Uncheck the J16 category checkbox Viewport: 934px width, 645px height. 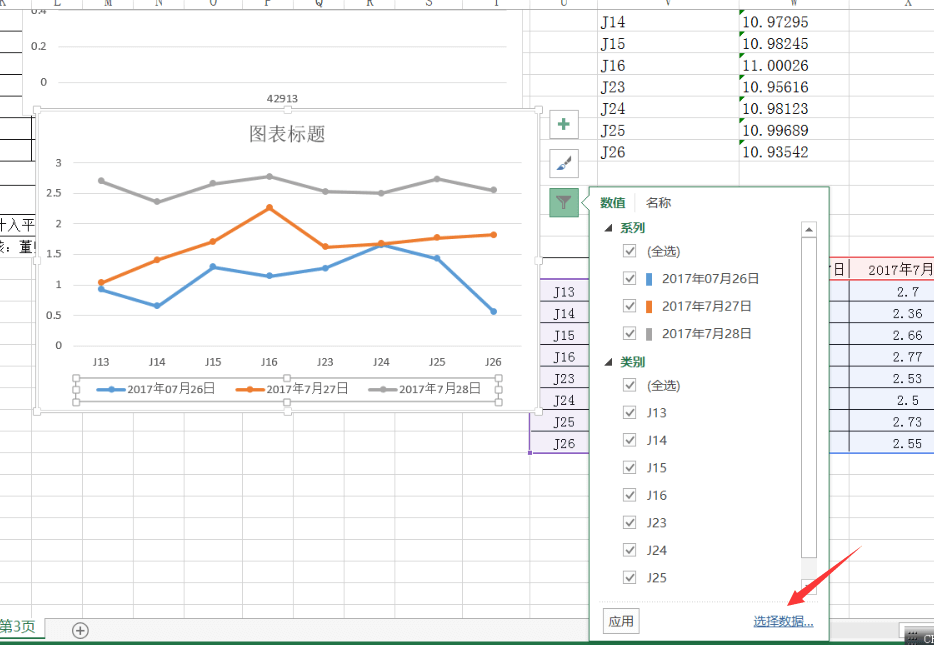point(630,494)
